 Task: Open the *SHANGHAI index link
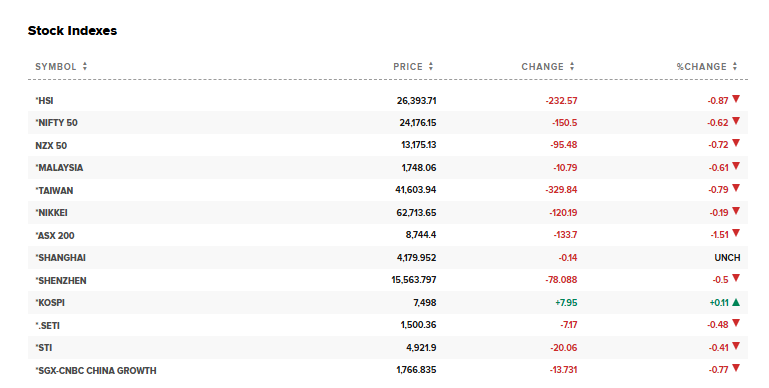point(60,258)
